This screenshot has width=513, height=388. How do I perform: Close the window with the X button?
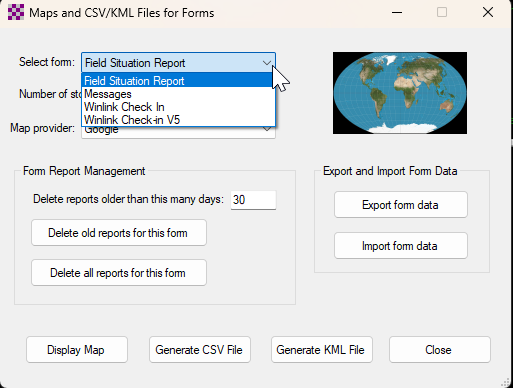(x=488, y=13)
